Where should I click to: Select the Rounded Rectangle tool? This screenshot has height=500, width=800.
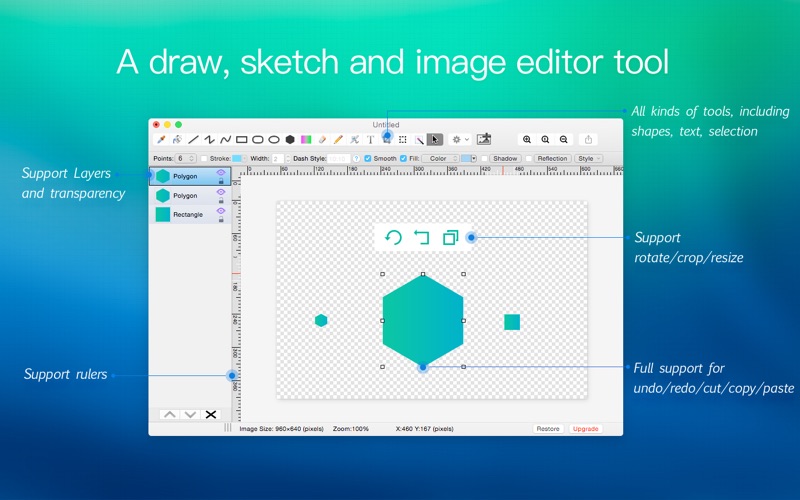[258, 139]
